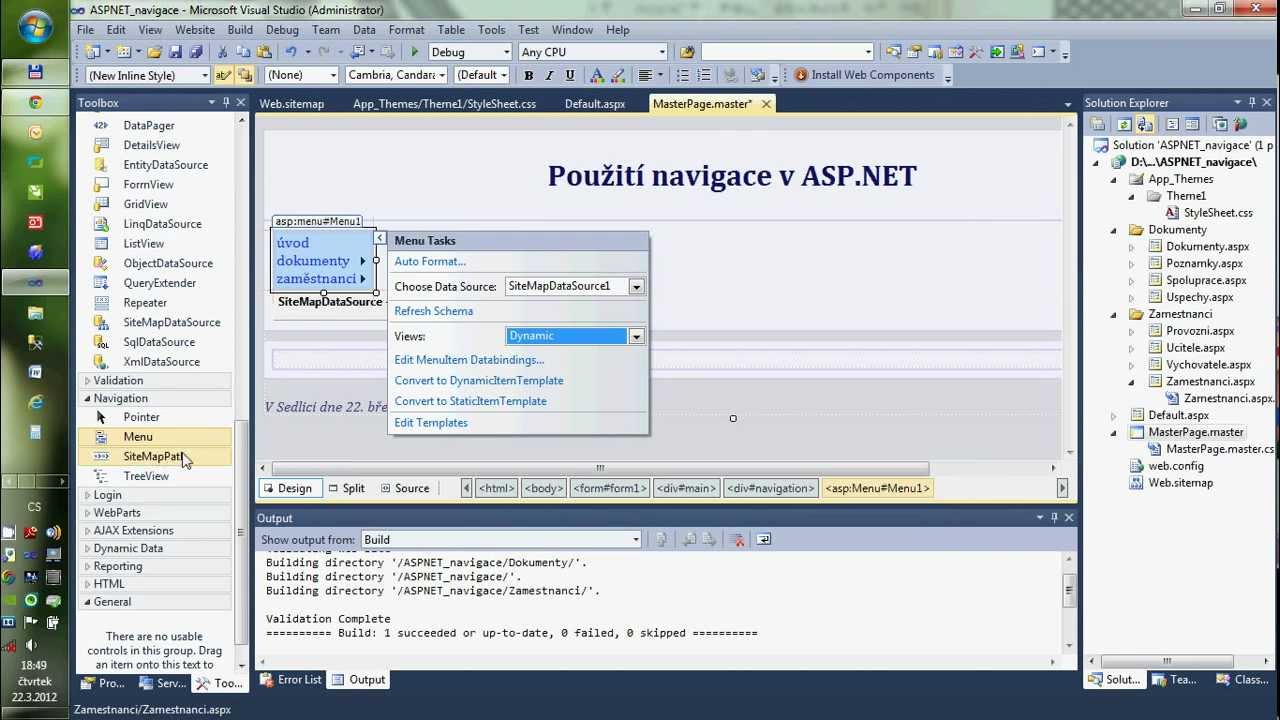
Task: Switch to the Web.sitemap tab
Action: click(x=292, y=104)
